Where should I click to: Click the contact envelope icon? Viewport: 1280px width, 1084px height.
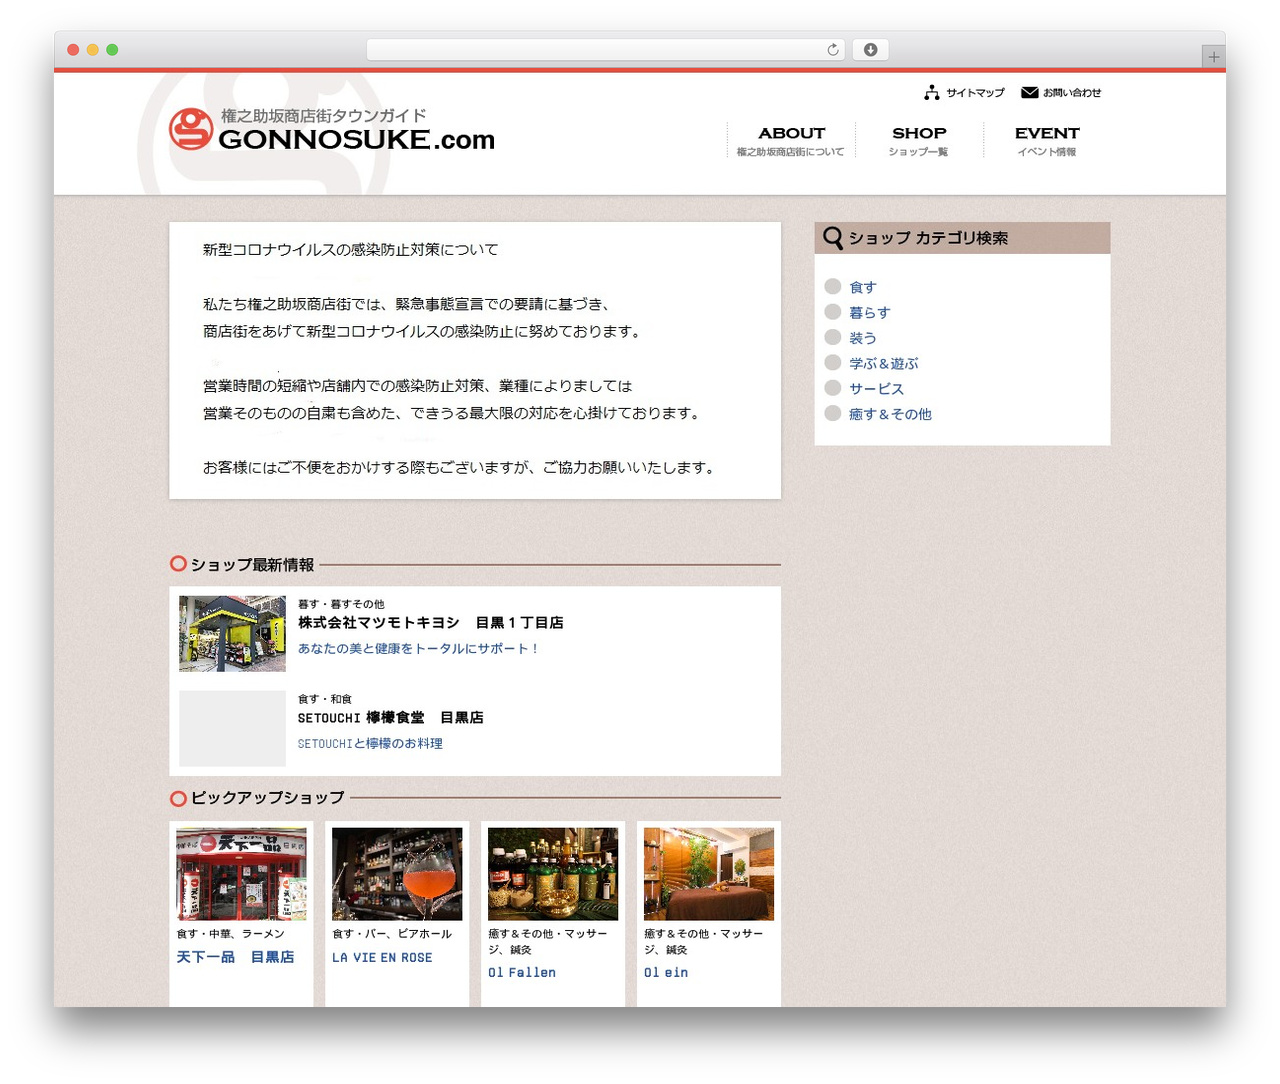coord(1029,92)
